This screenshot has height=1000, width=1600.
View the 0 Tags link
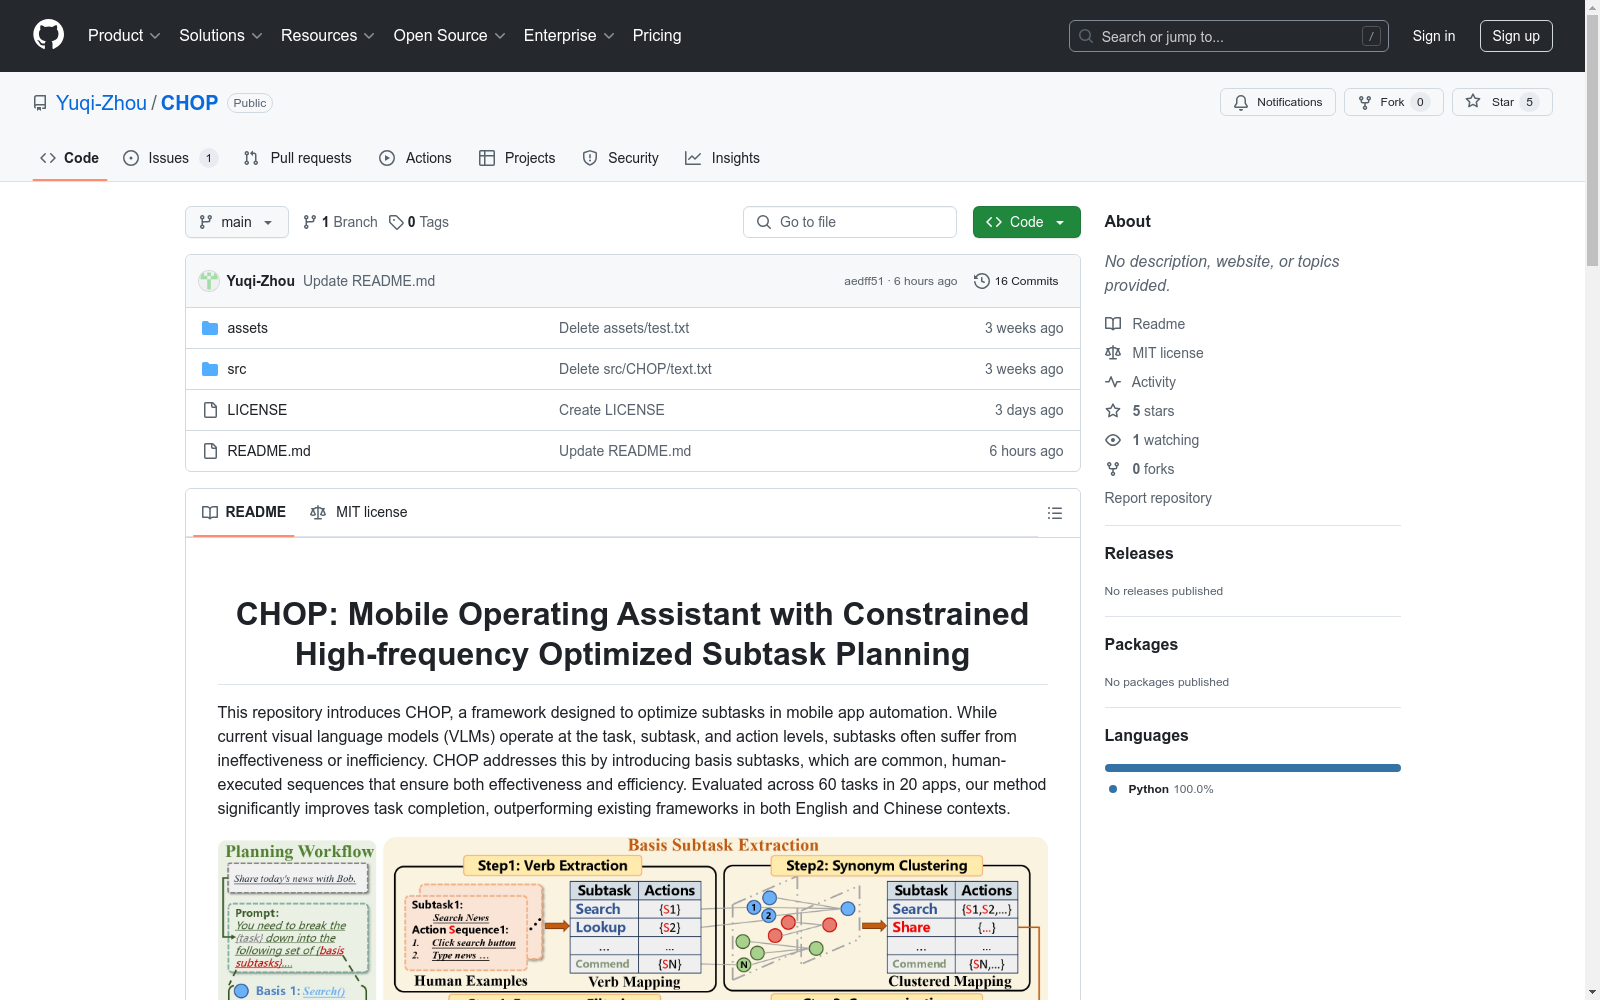[x=419, y=222]
